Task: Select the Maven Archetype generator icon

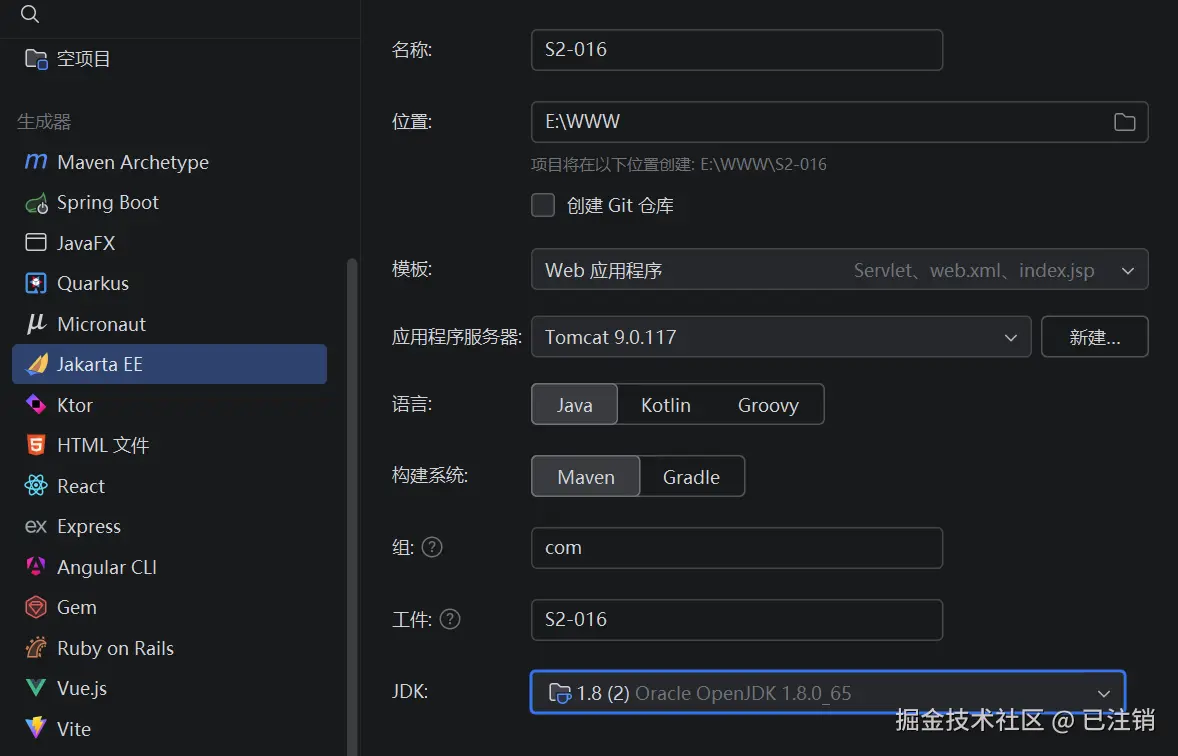Action: click(36, 162)
